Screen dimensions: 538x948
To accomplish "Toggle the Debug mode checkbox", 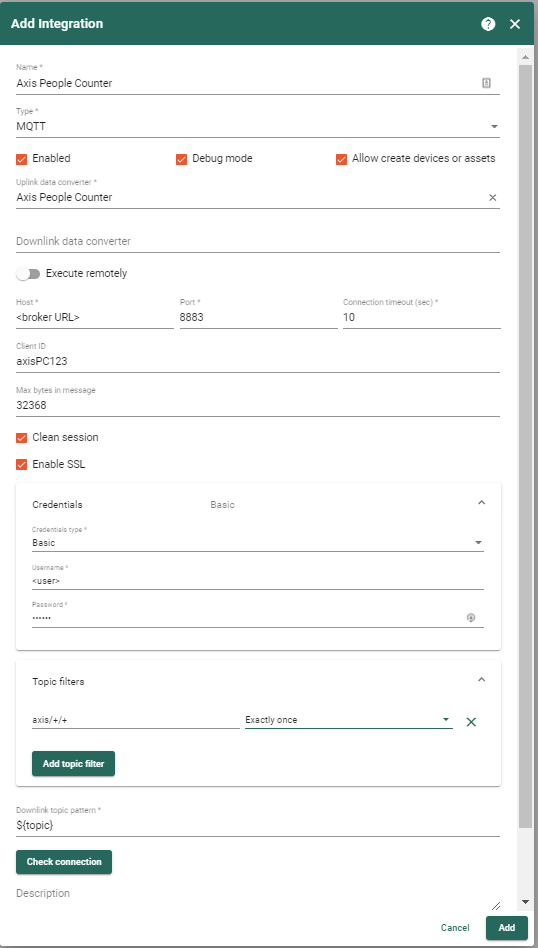I will (181, 159).
